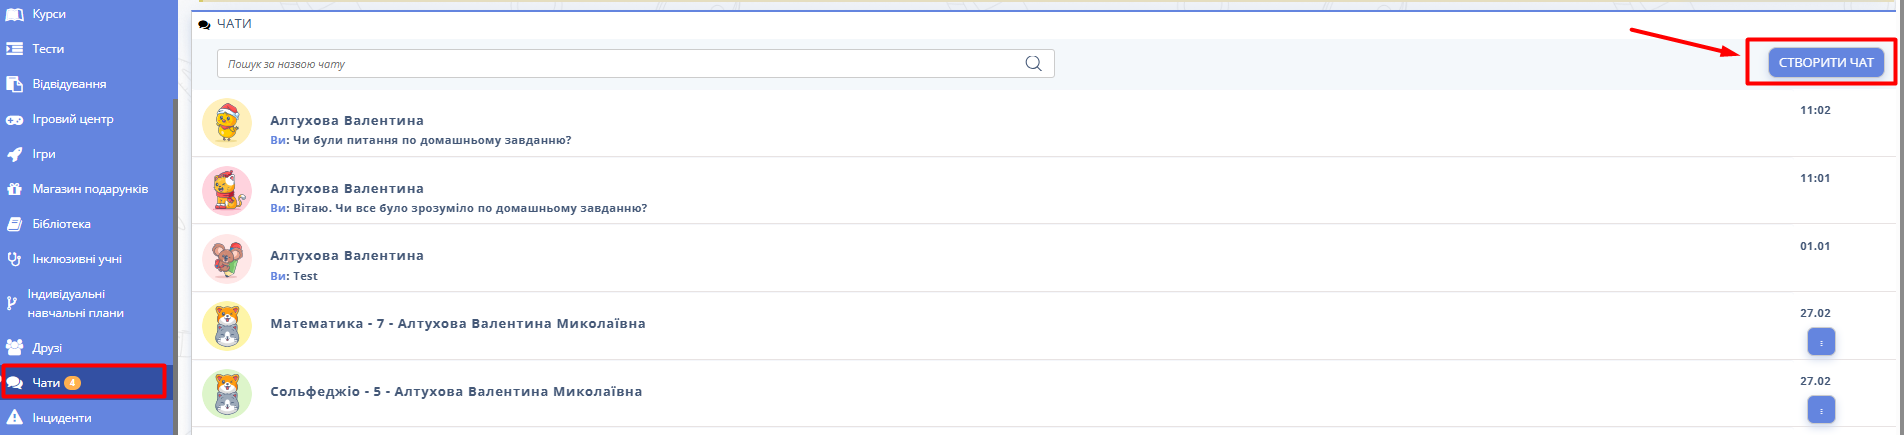Image resolution: width=1904 pixels, height=435 pixels.
Task: Click the Courses book icon in sidebar
Action: point(14,14)
